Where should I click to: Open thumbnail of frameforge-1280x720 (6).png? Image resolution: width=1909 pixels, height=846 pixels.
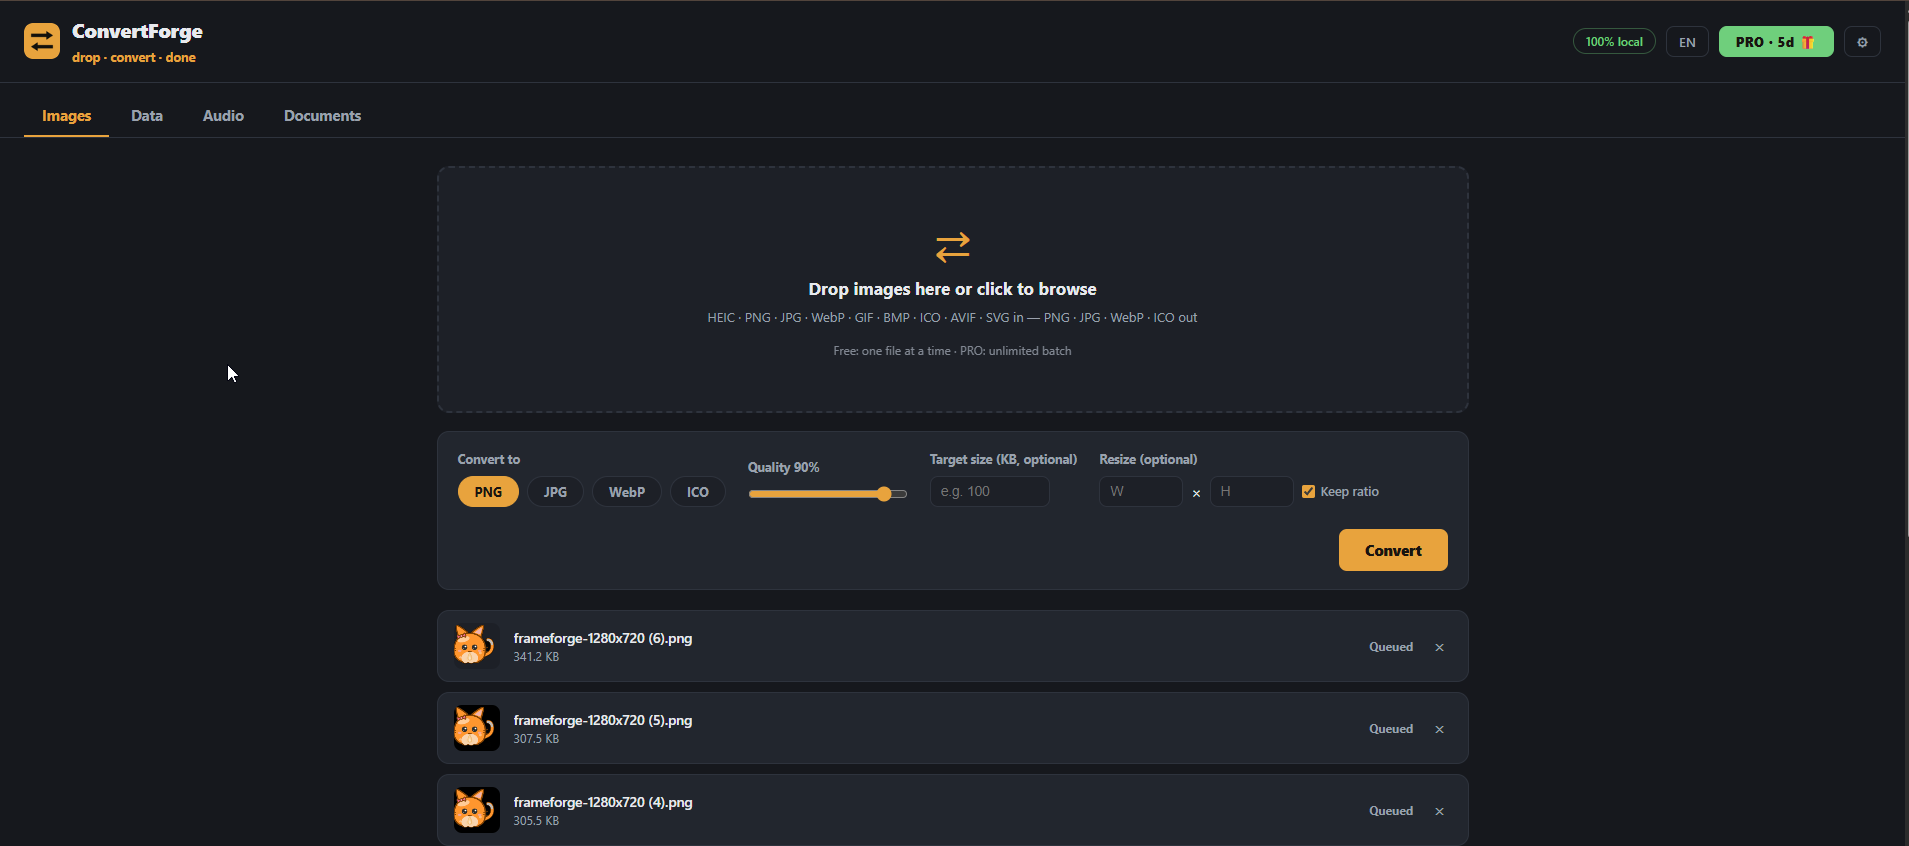point(476,646)
